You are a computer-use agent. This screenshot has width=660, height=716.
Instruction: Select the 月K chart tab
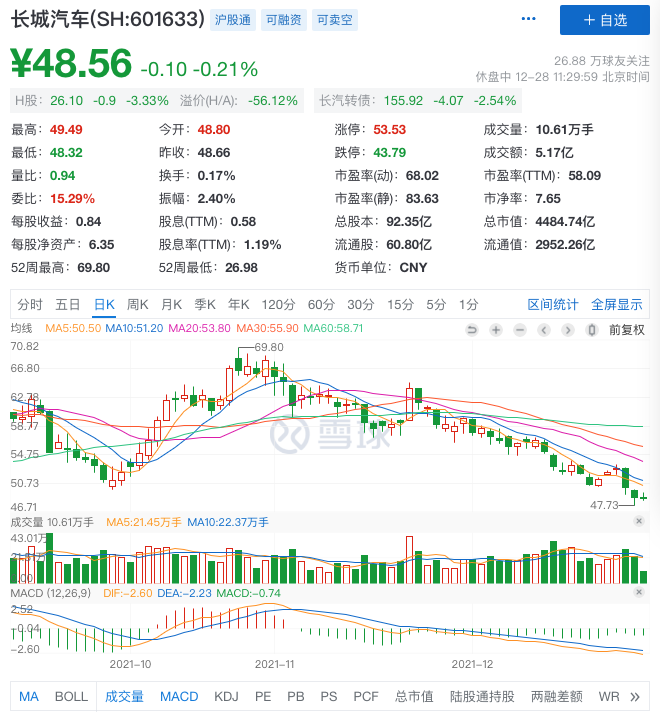coord(171,305)
